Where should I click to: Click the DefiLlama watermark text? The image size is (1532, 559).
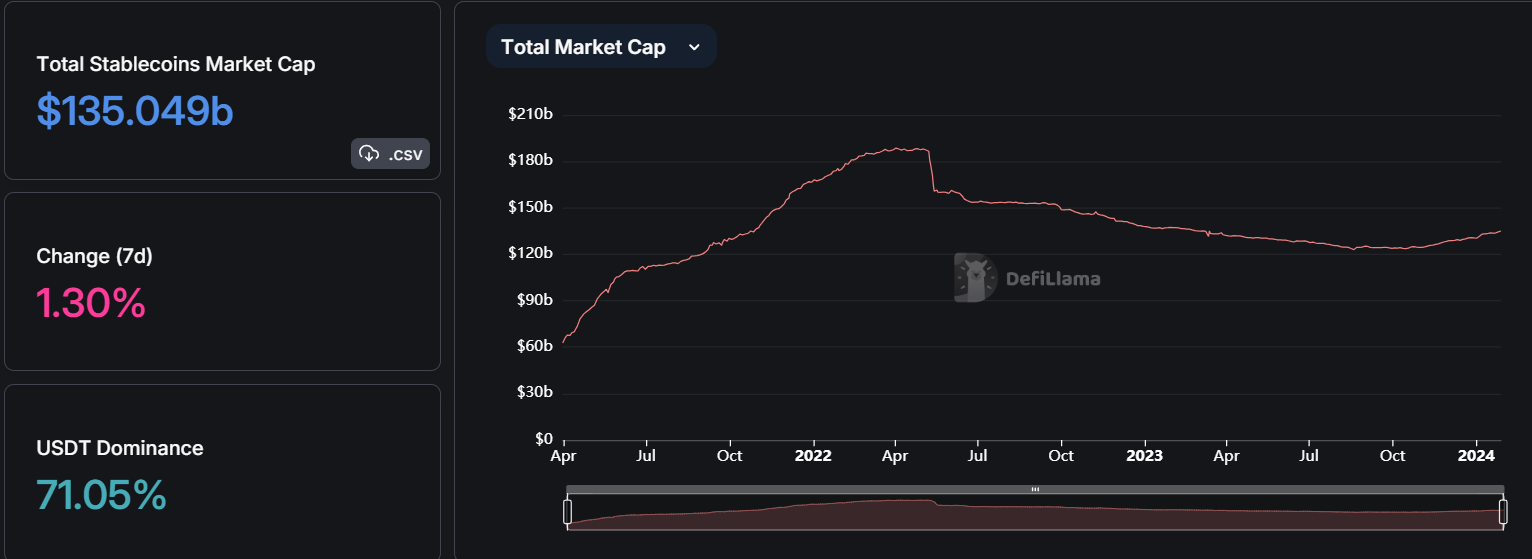pyautogui.click(x=1052, y=279)
